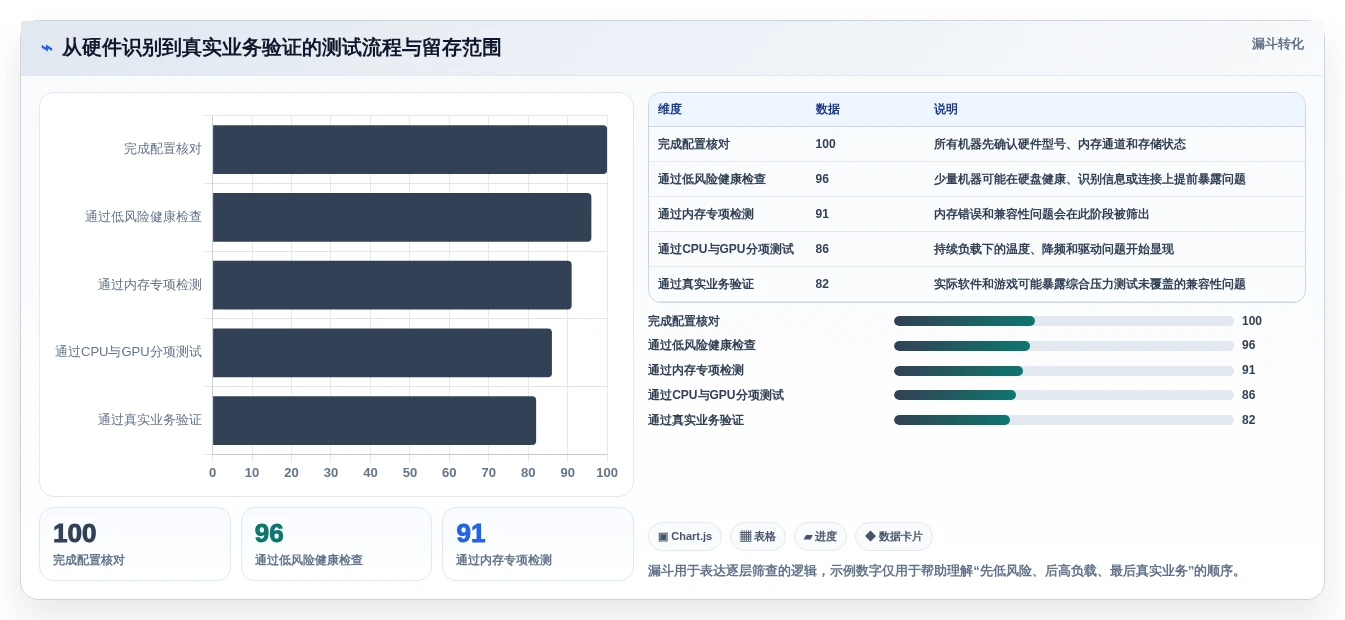Click the 通过真实业务验证 chart bar
The height and width of the screenshot is (620, 1345).
[374, 420]
